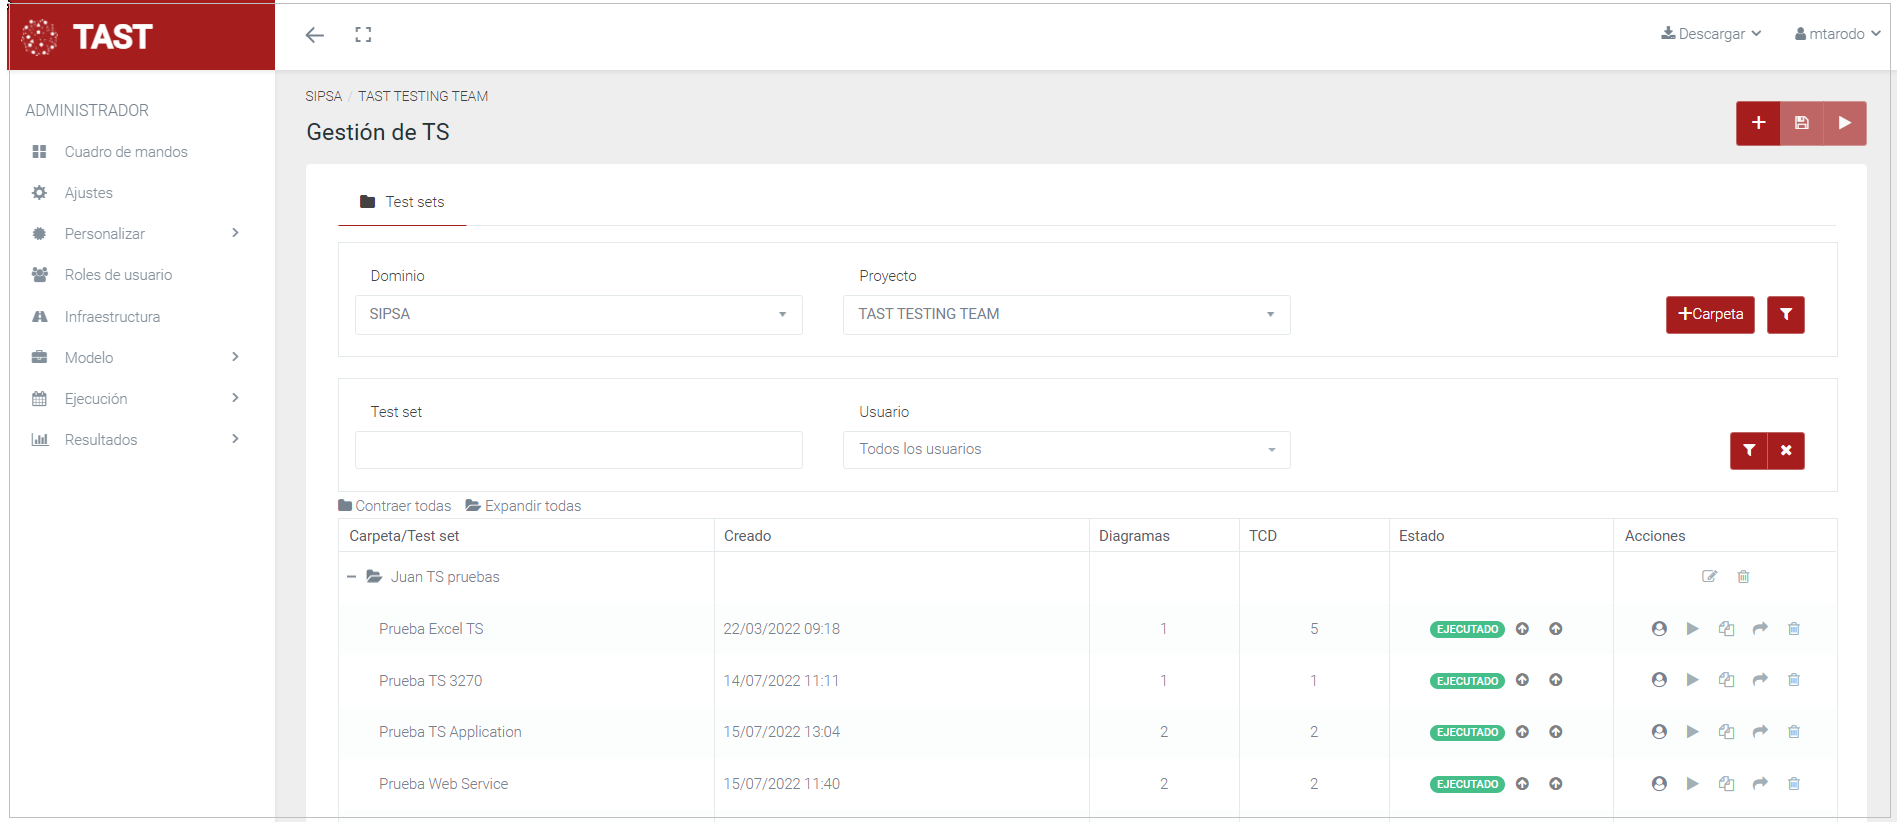Duplicate Prueba TS Application using copy icon
The width and height of the screenshot is (1897, 822).
(x=1726, y=732)
